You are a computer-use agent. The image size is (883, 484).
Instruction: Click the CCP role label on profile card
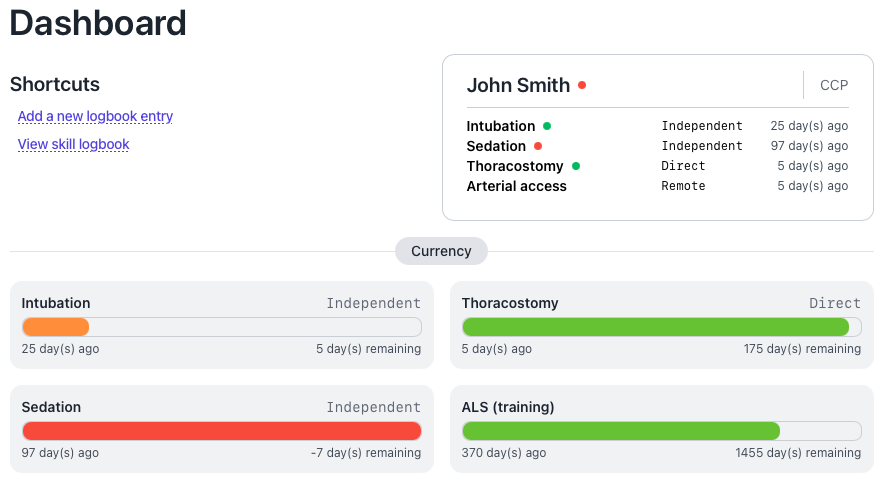pos(834,85)
